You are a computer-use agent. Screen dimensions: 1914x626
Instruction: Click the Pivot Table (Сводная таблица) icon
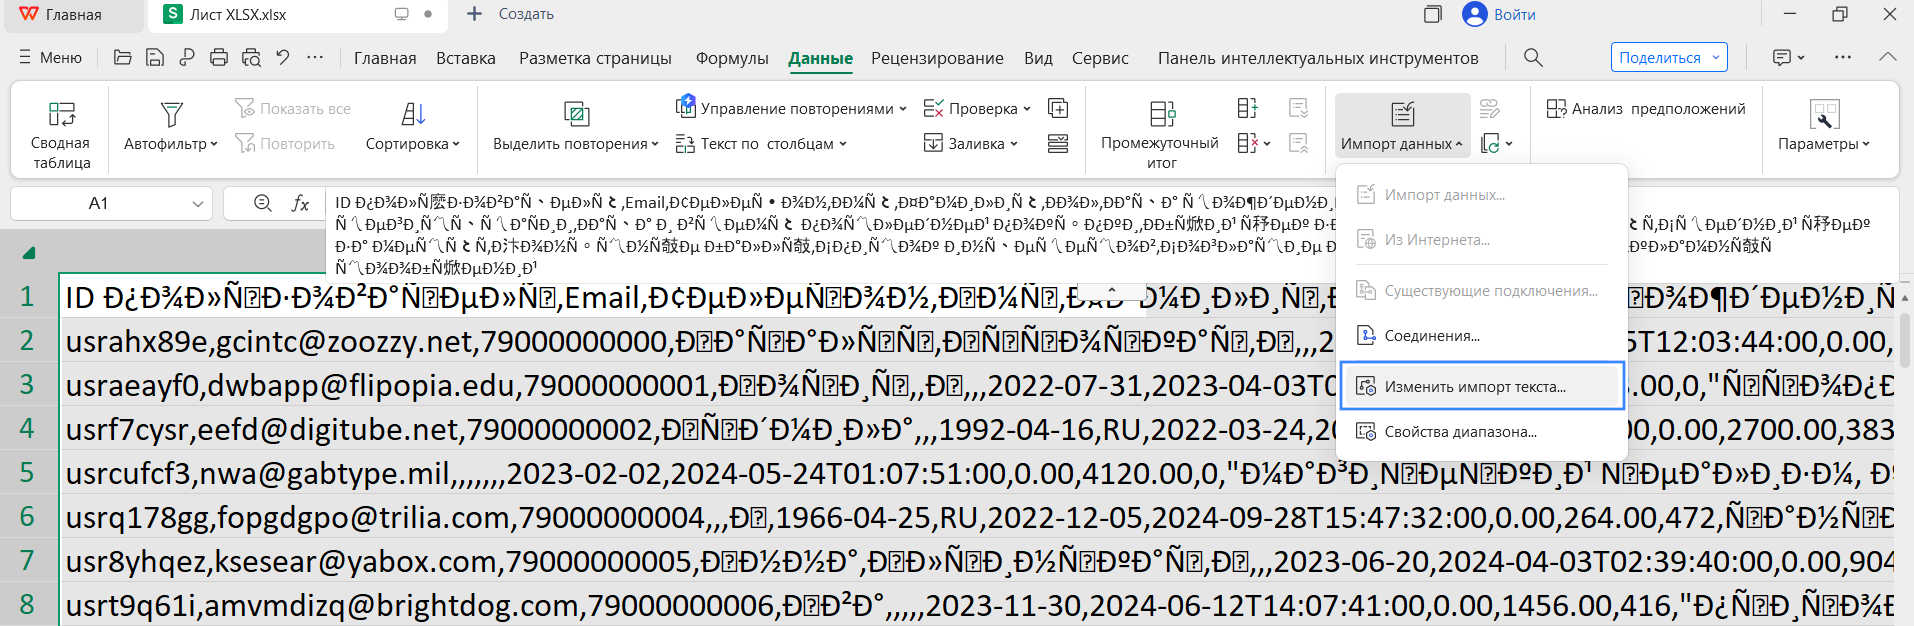61,115
